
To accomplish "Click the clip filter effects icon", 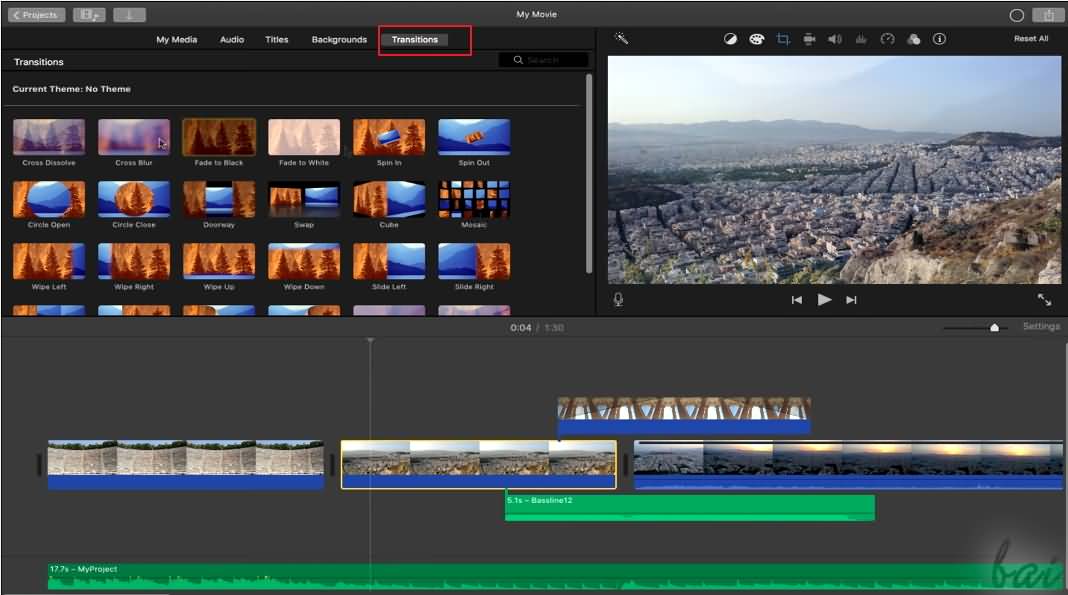I will point(914,39).
